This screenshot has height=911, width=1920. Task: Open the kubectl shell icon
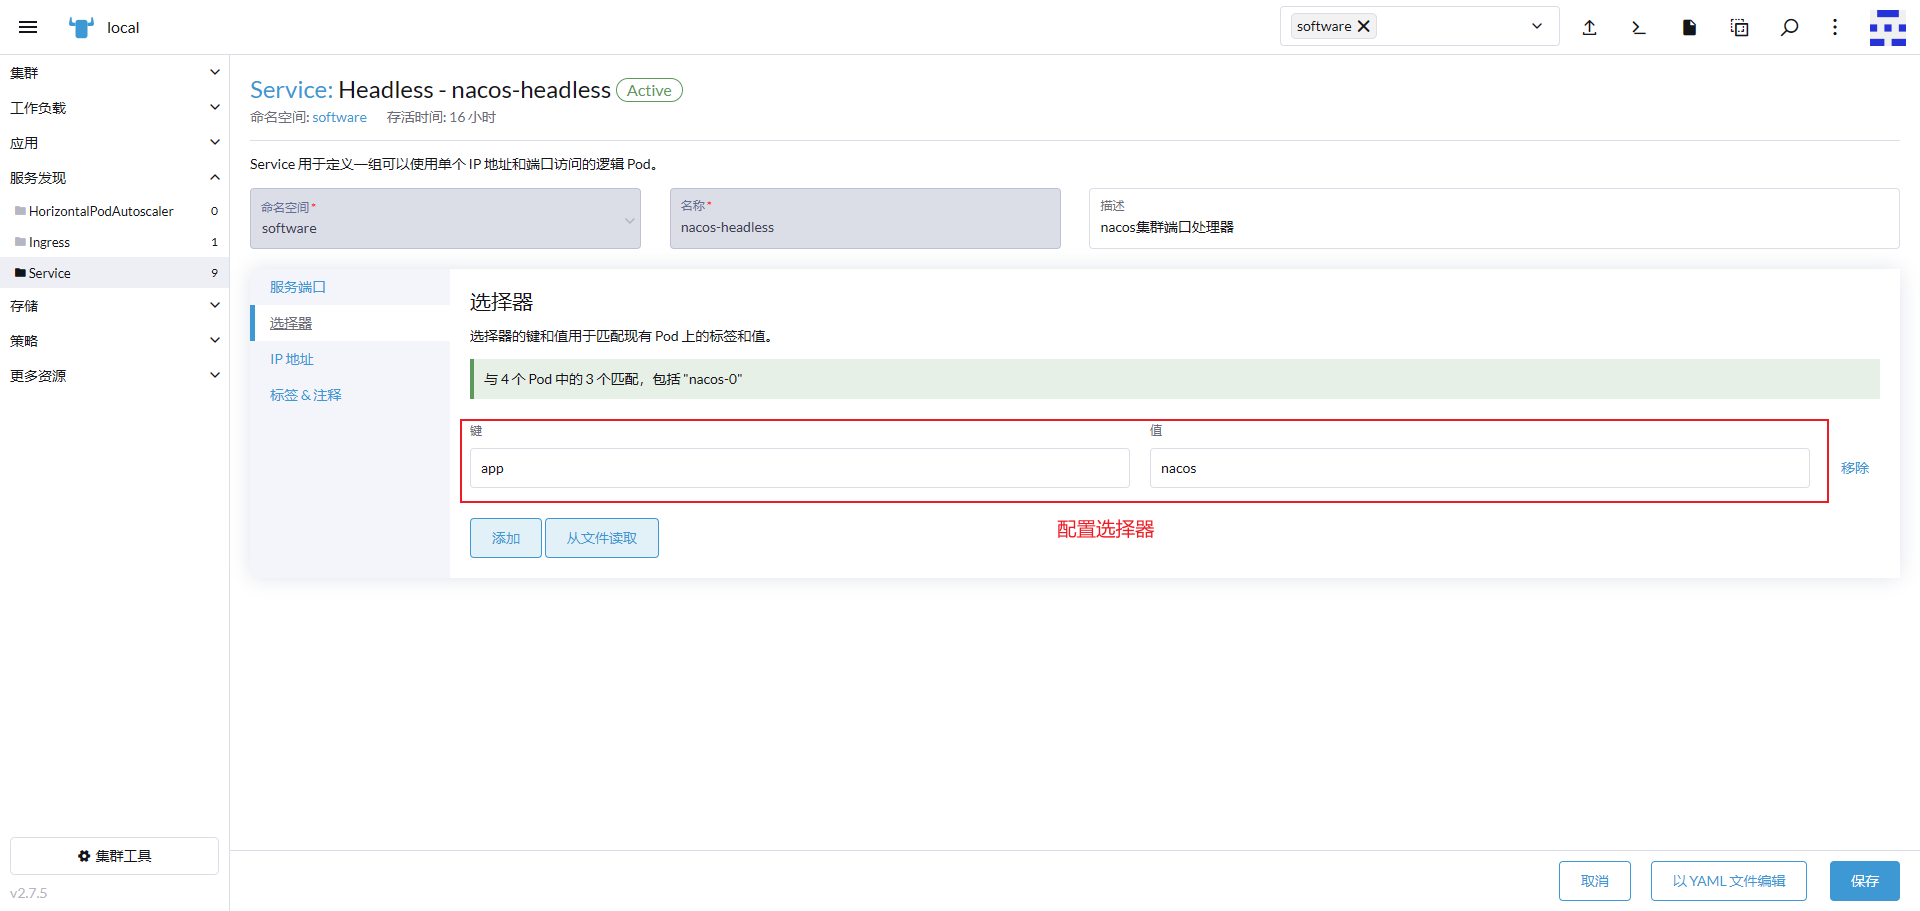tap(1639, 27)
